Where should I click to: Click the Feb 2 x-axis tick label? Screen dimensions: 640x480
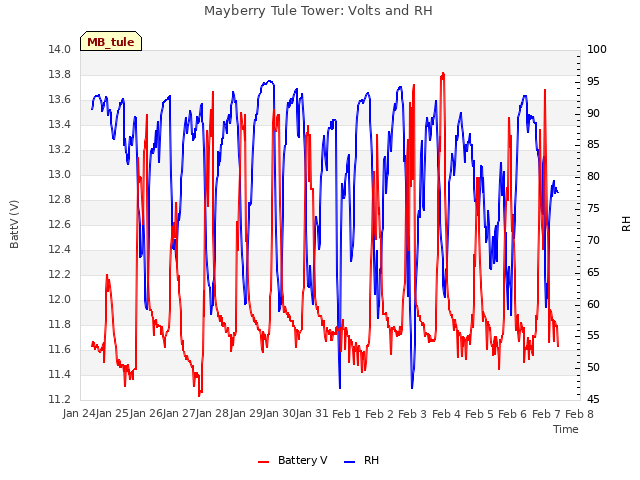coord(380,414)
